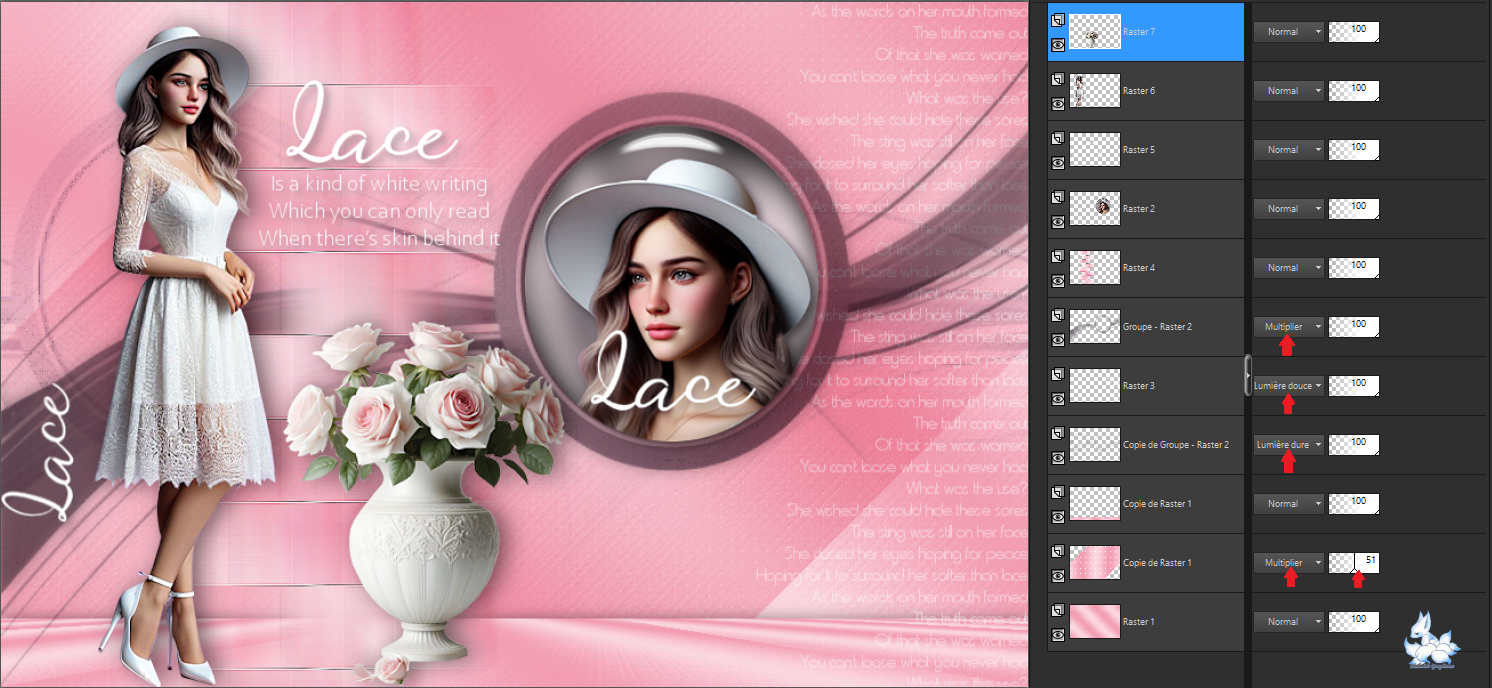Image resolution: width=1492 pixels, height=688 pixels.
Task: Hide the Copie de Raster 1 layer at opacity 51
Action: (x=1058, y=575)
